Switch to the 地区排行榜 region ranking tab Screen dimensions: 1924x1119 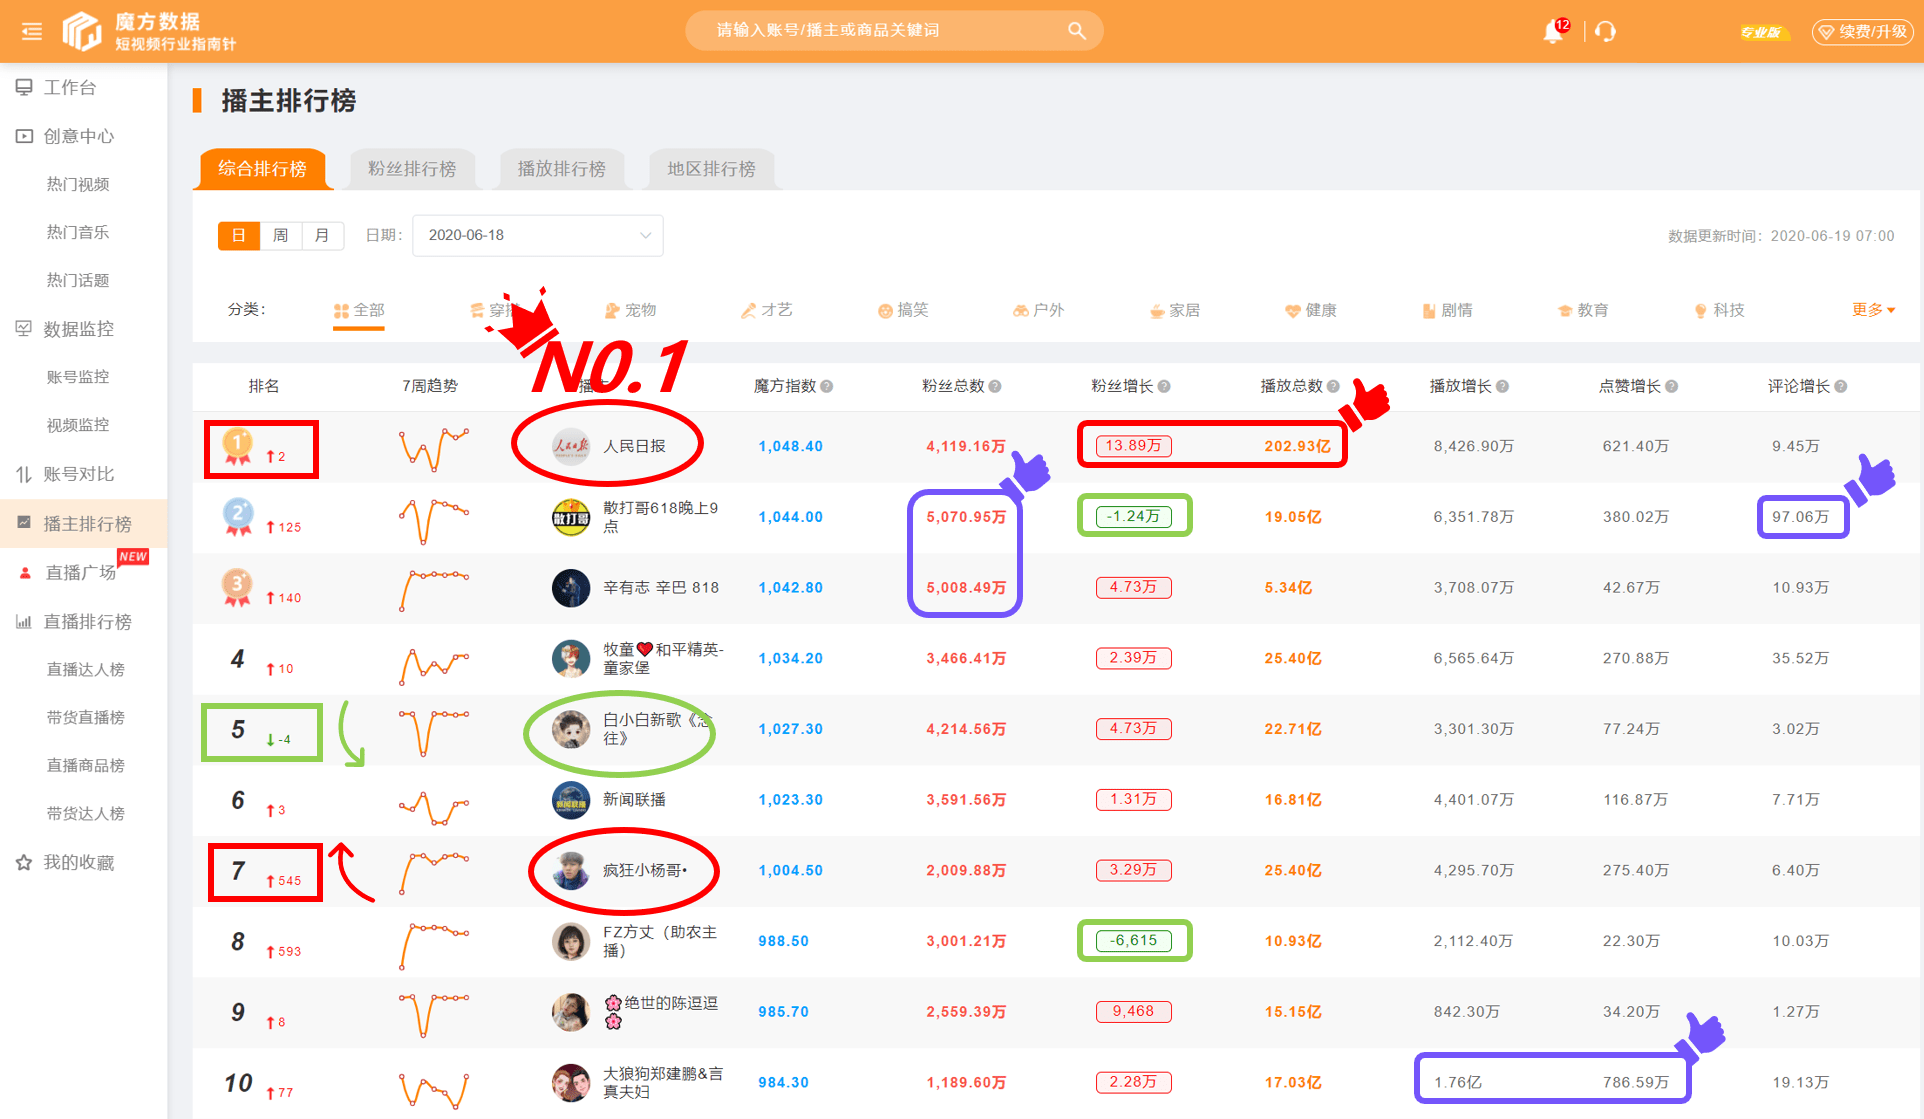tap(711, 169)
